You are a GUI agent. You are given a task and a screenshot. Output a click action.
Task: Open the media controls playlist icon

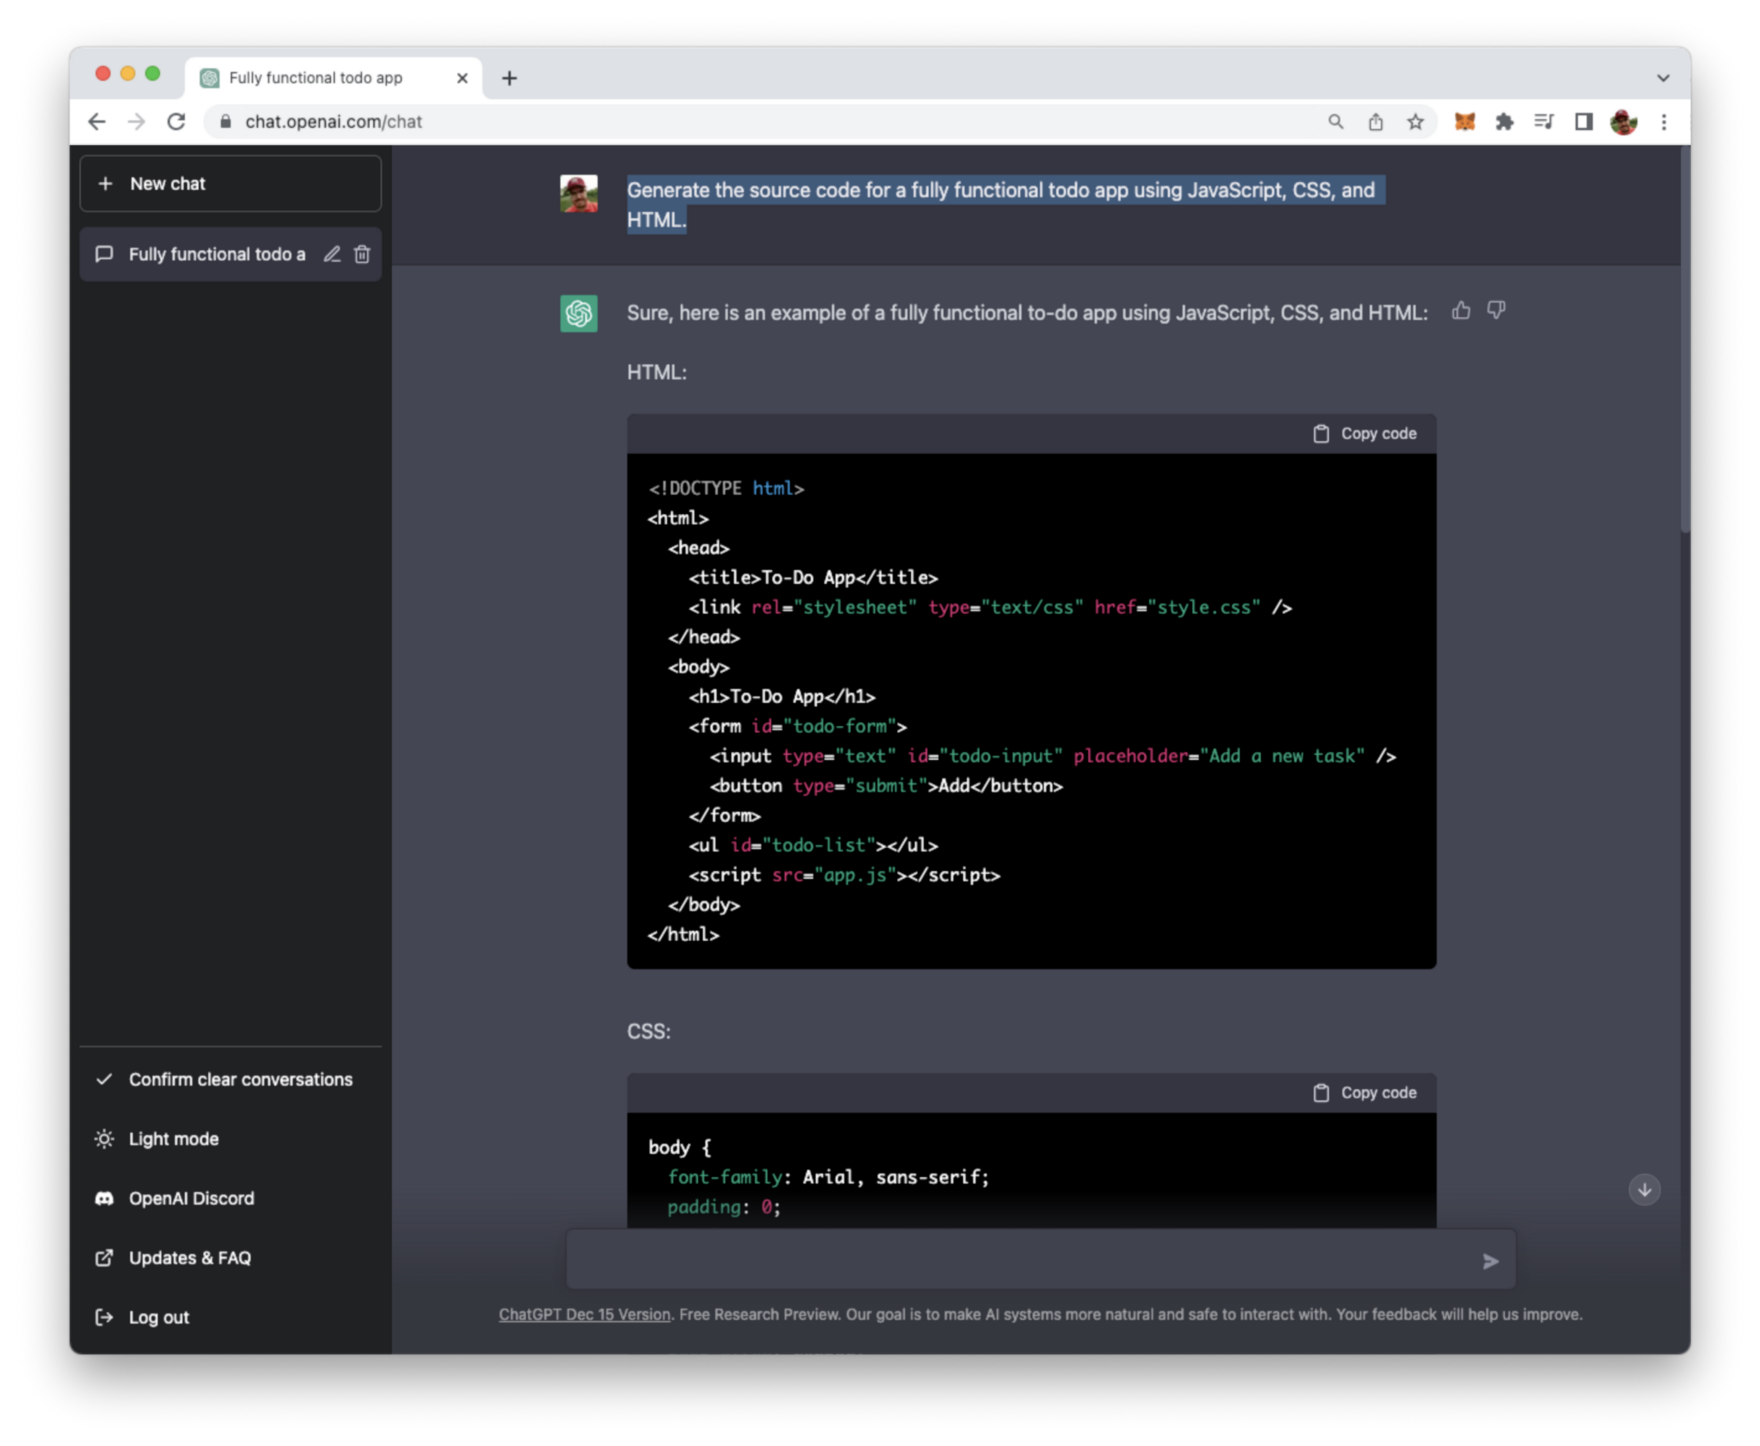1544,122
